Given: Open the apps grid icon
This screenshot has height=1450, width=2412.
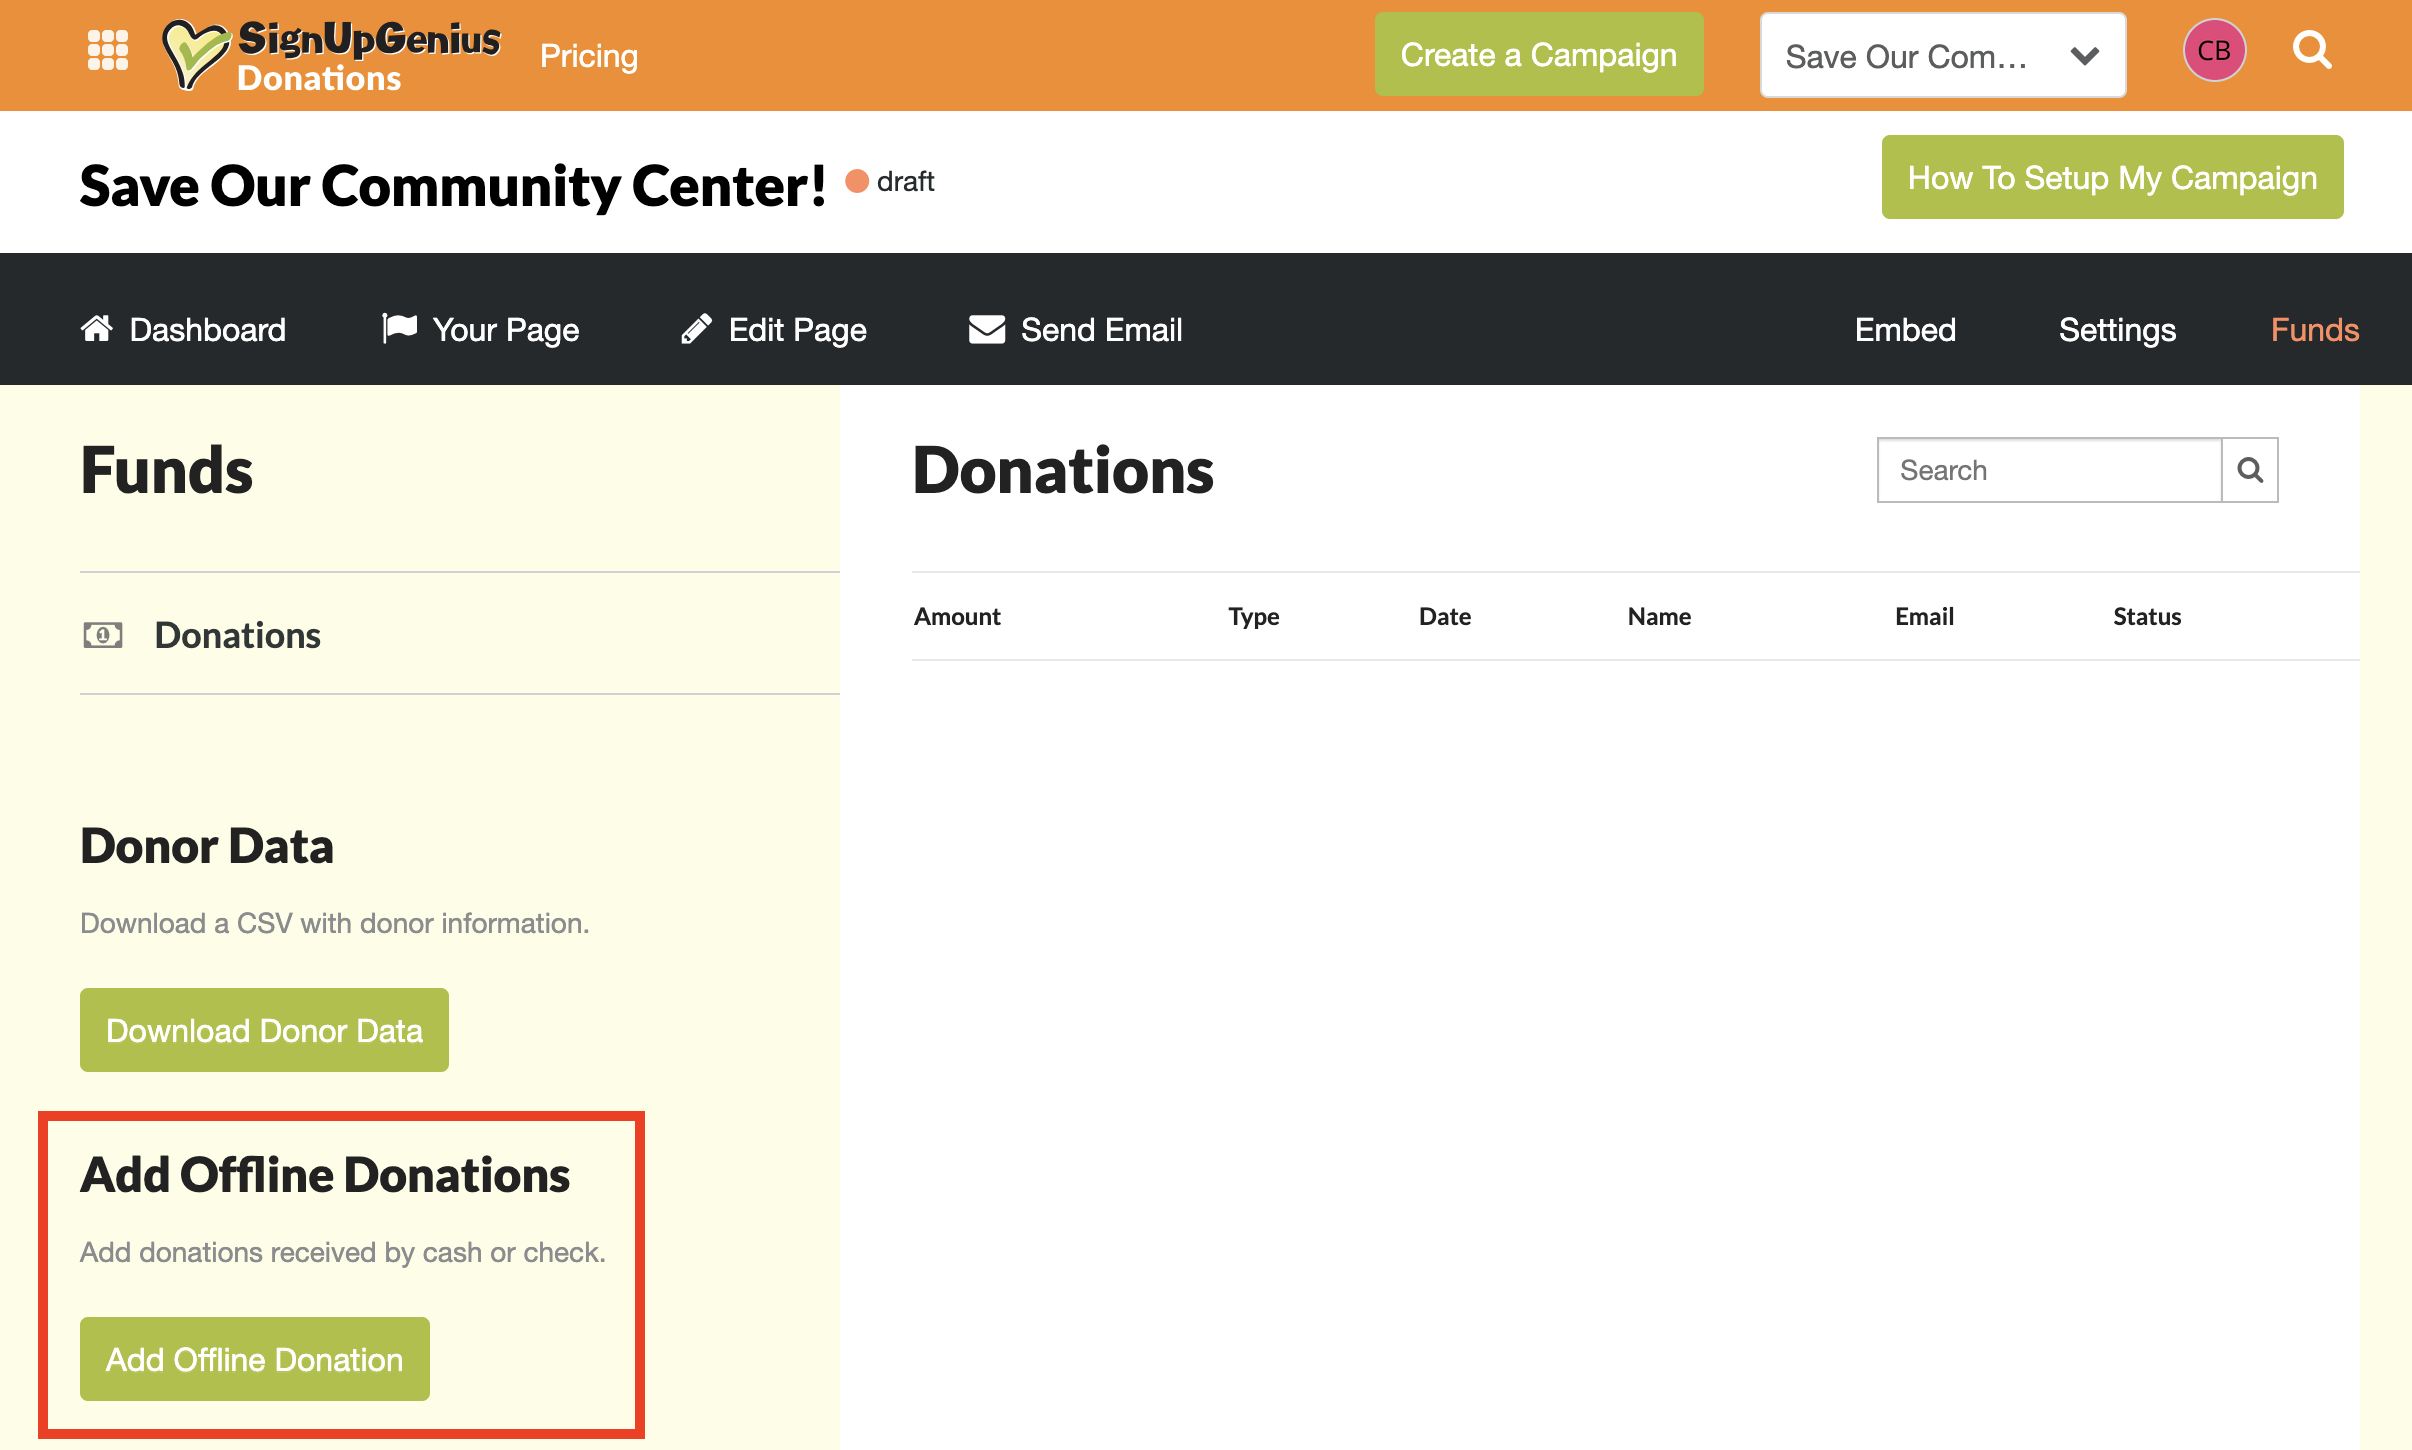Looking at the screenshot, I should tap(108, 50).
